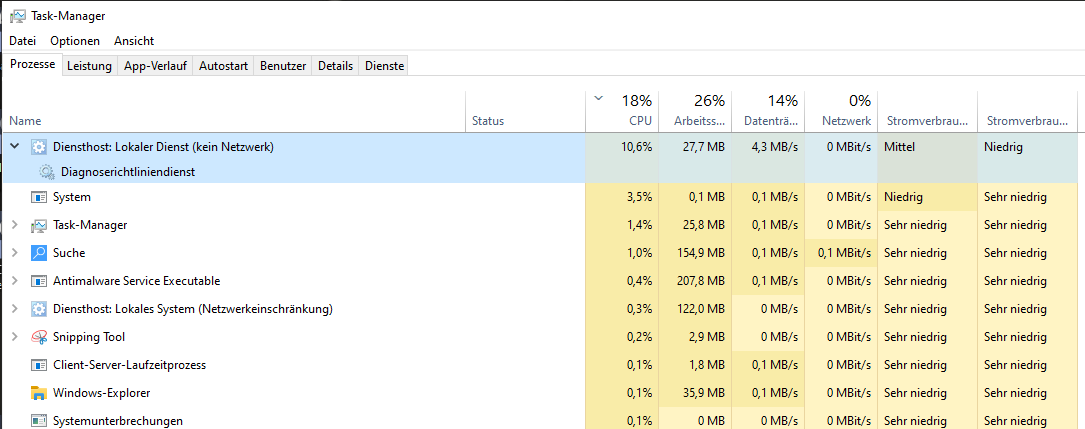
Task: Click the Snipping Tool scissors icon
Action: tap(39, 337)
